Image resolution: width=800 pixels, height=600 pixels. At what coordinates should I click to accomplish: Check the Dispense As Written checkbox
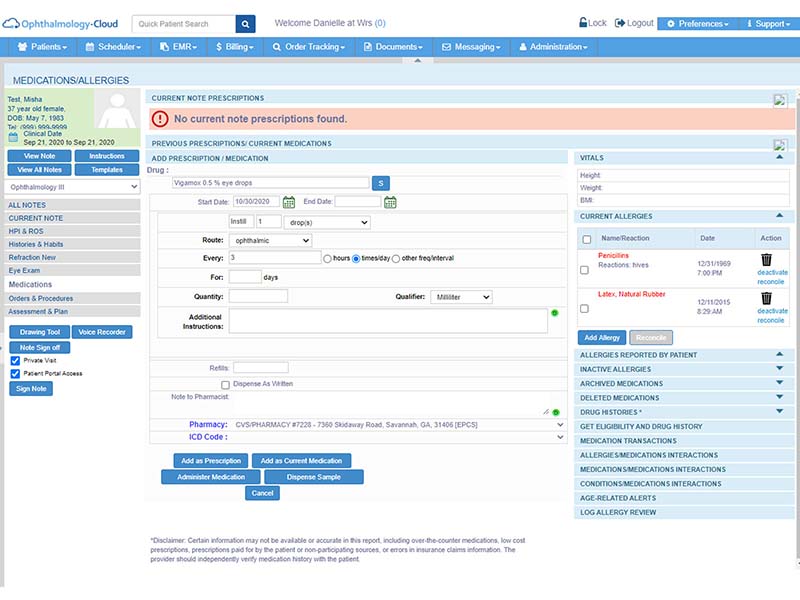[224, 384]
